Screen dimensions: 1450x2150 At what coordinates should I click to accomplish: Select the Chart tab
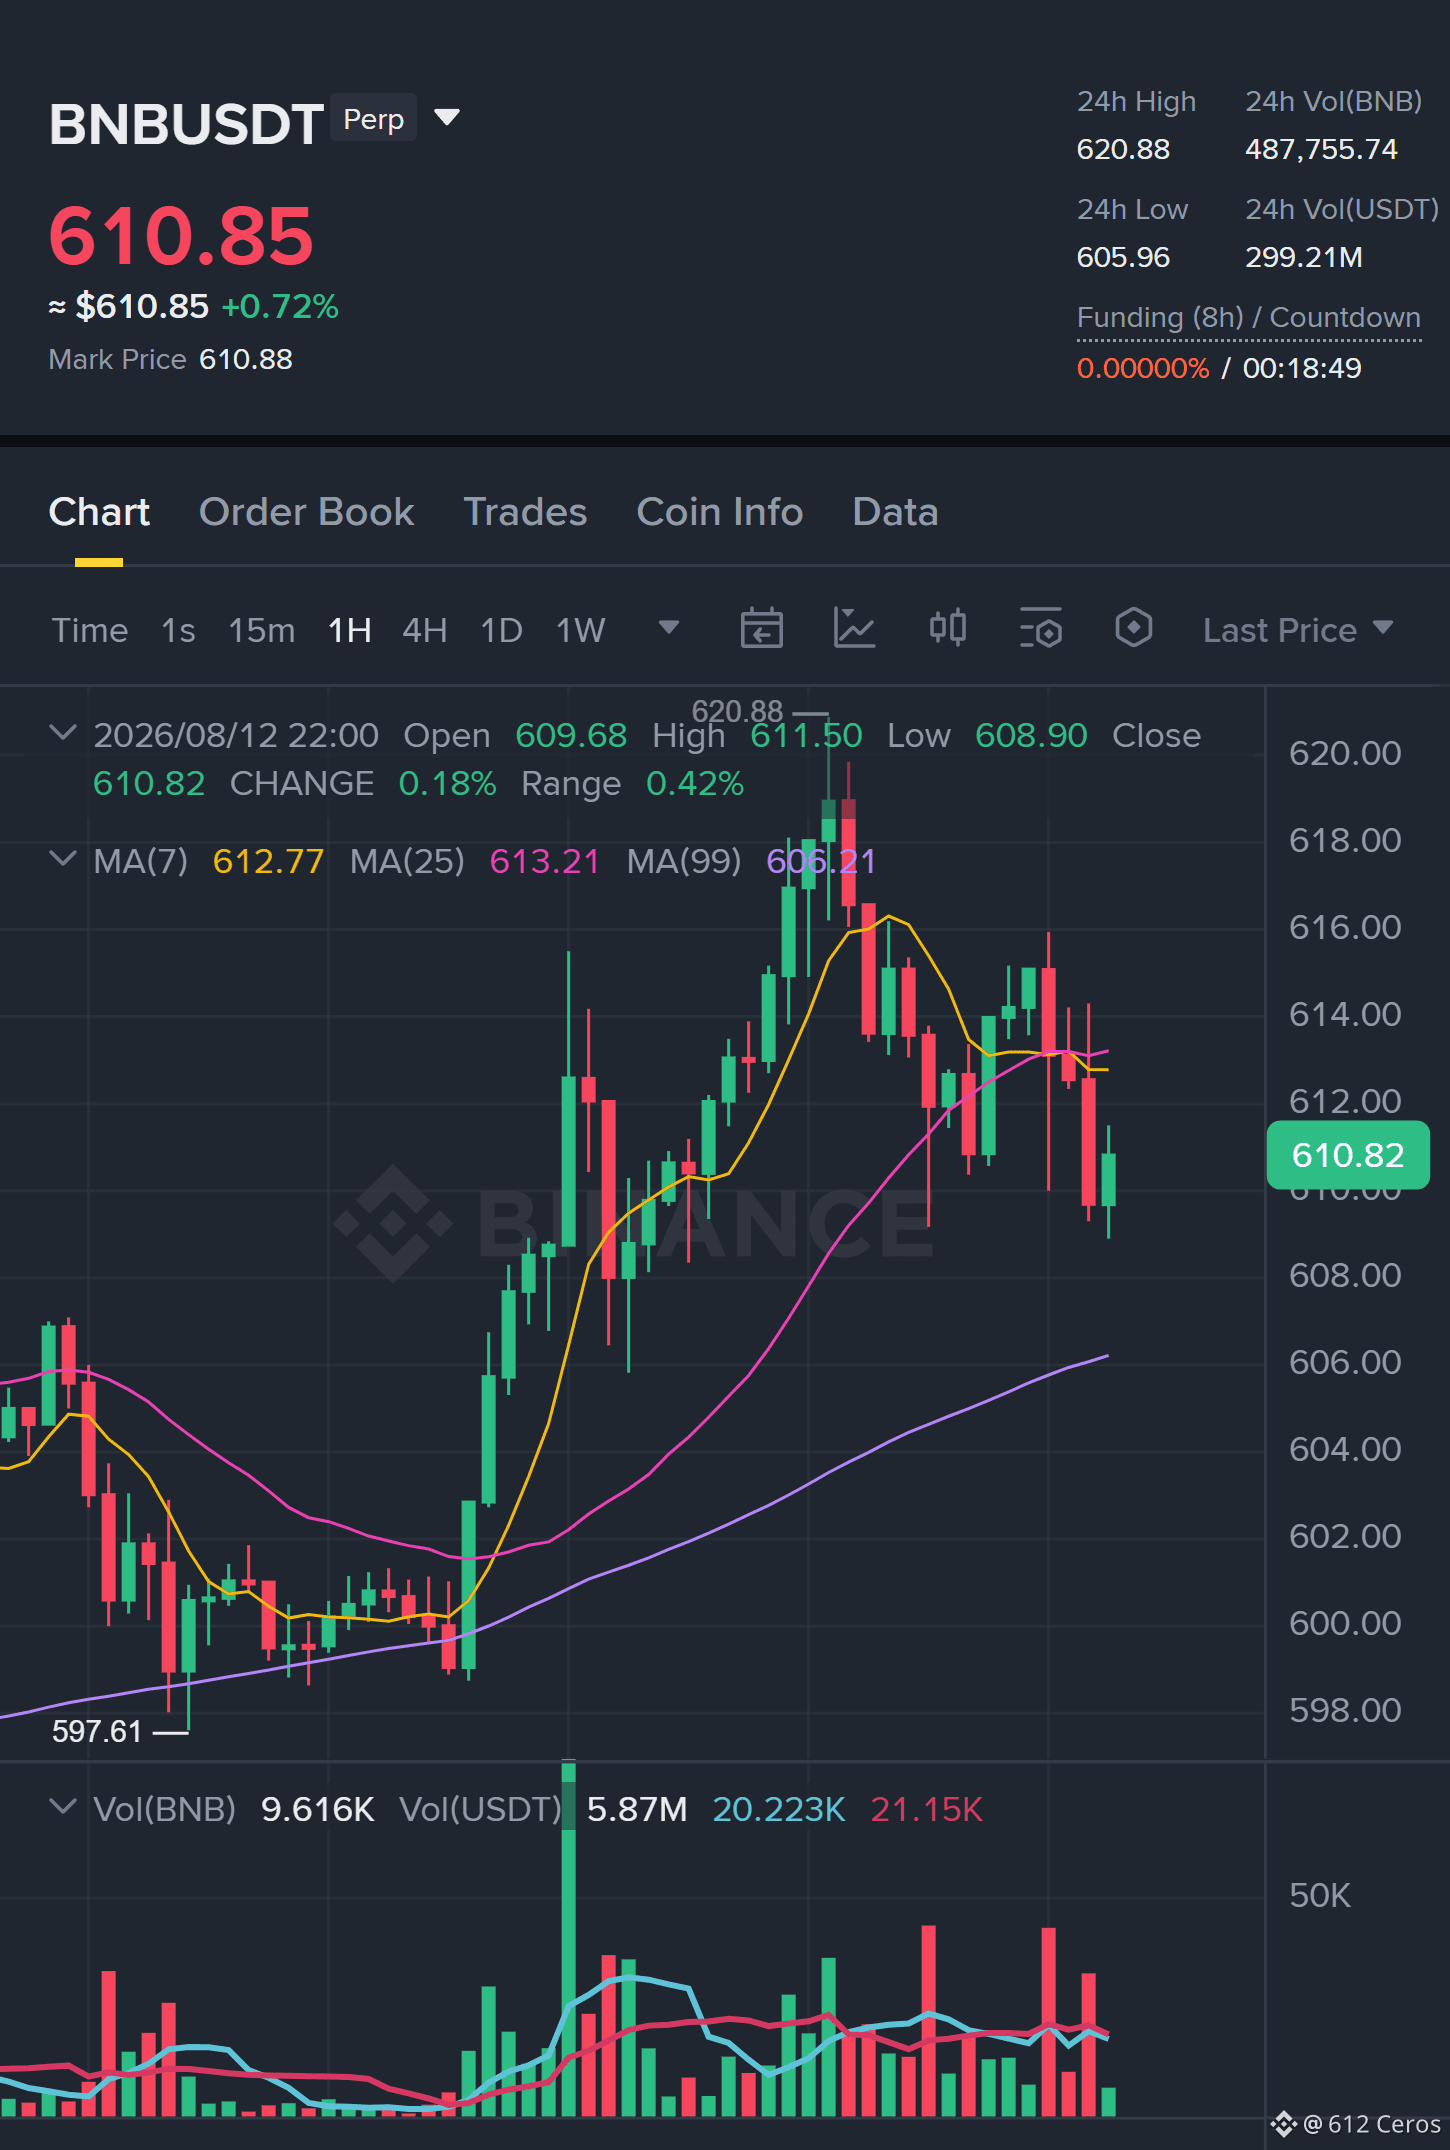99,512
